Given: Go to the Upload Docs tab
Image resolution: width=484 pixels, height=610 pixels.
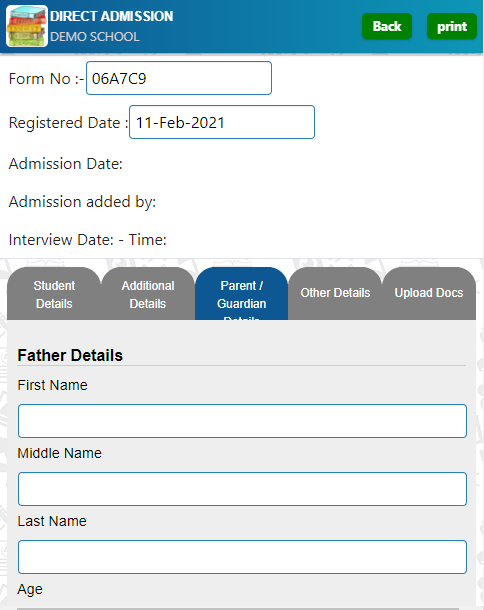Looking at the screenshot, I should point(429,294).
